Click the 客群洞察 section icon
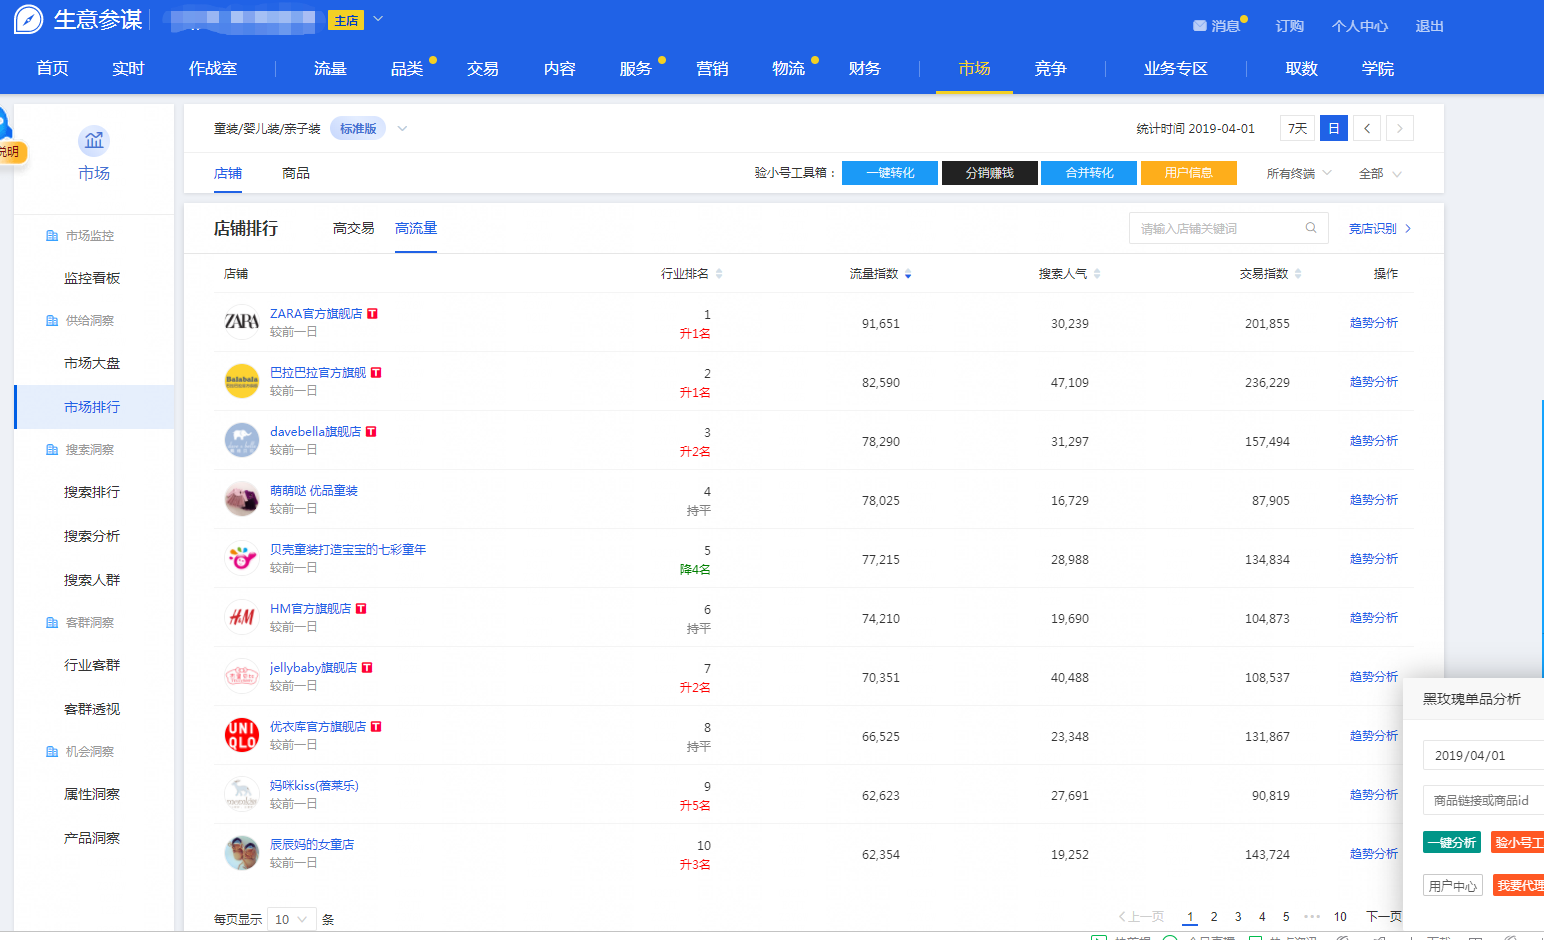Screen dimensions: 1544x940 tap(52, 623)
